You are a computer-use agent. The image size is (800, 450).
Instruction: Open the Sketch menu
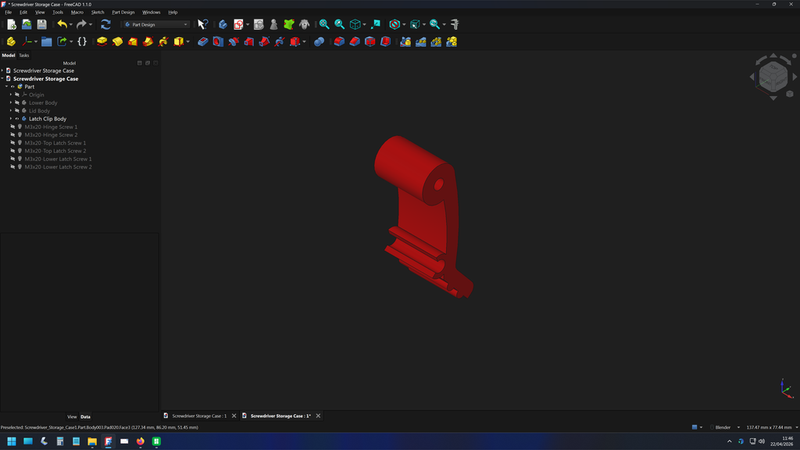point(97,12)
